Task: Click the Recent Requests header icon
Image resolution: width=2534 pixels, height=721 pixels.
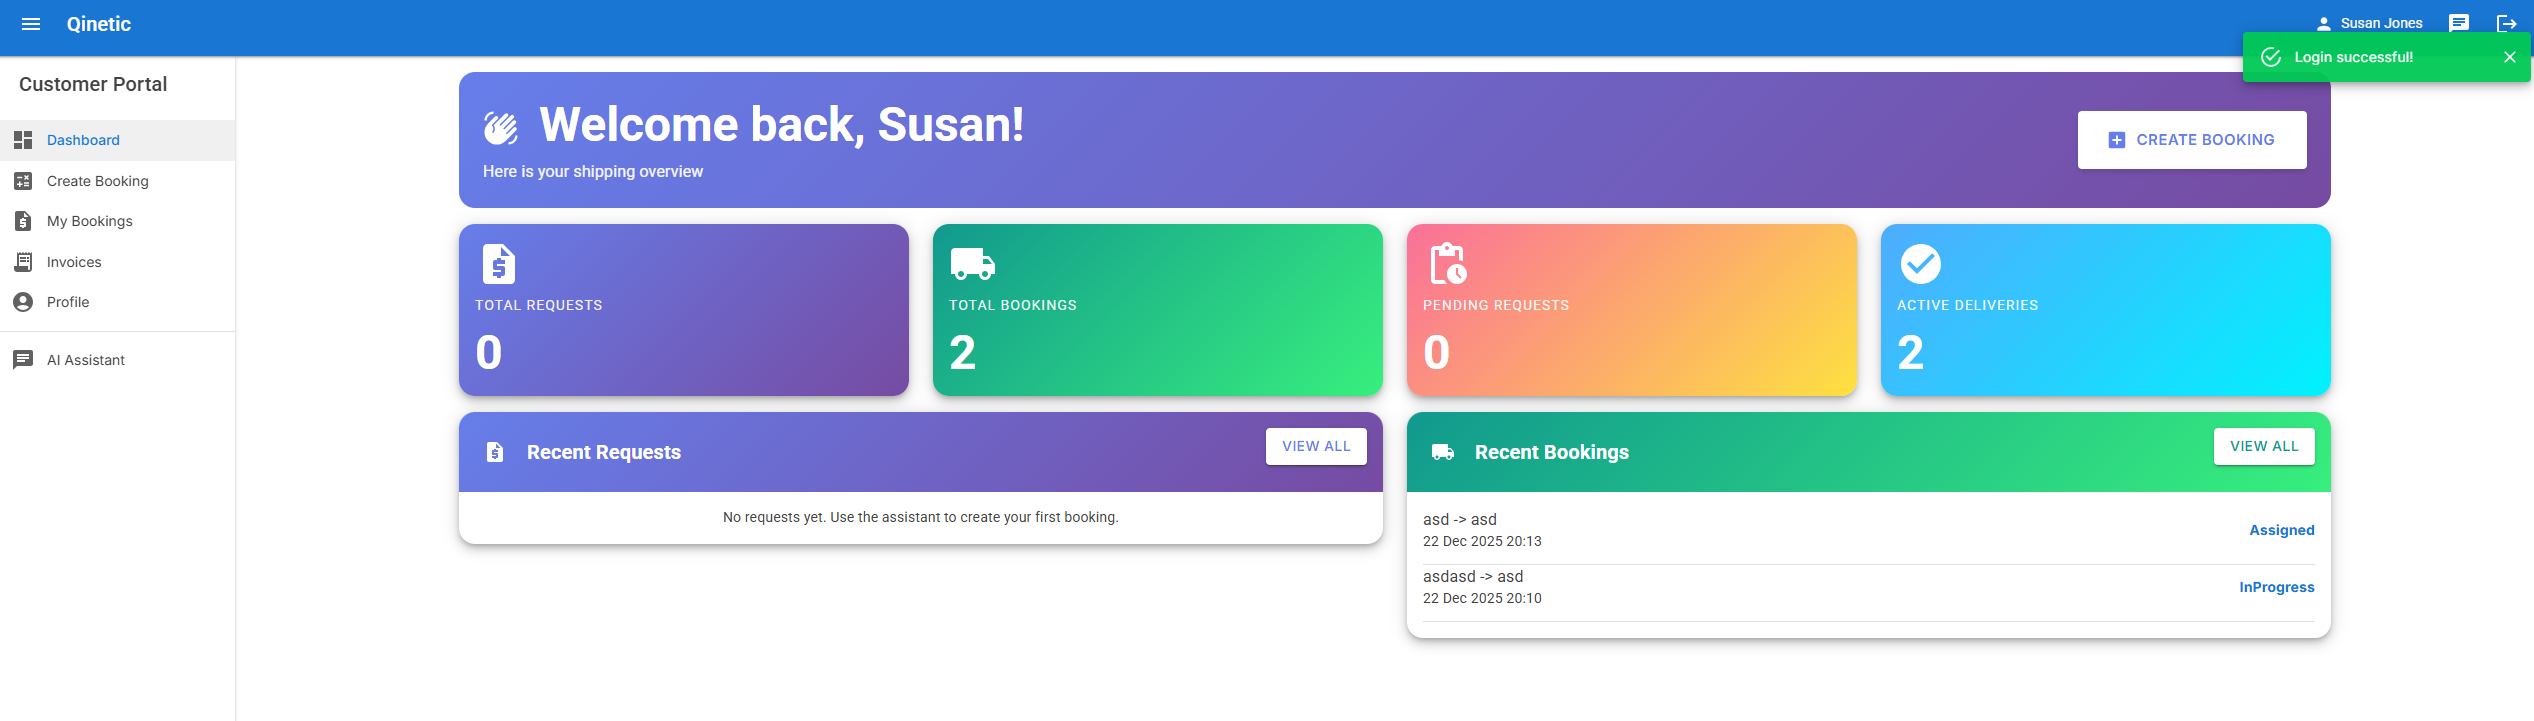Action: pos(495,452)
